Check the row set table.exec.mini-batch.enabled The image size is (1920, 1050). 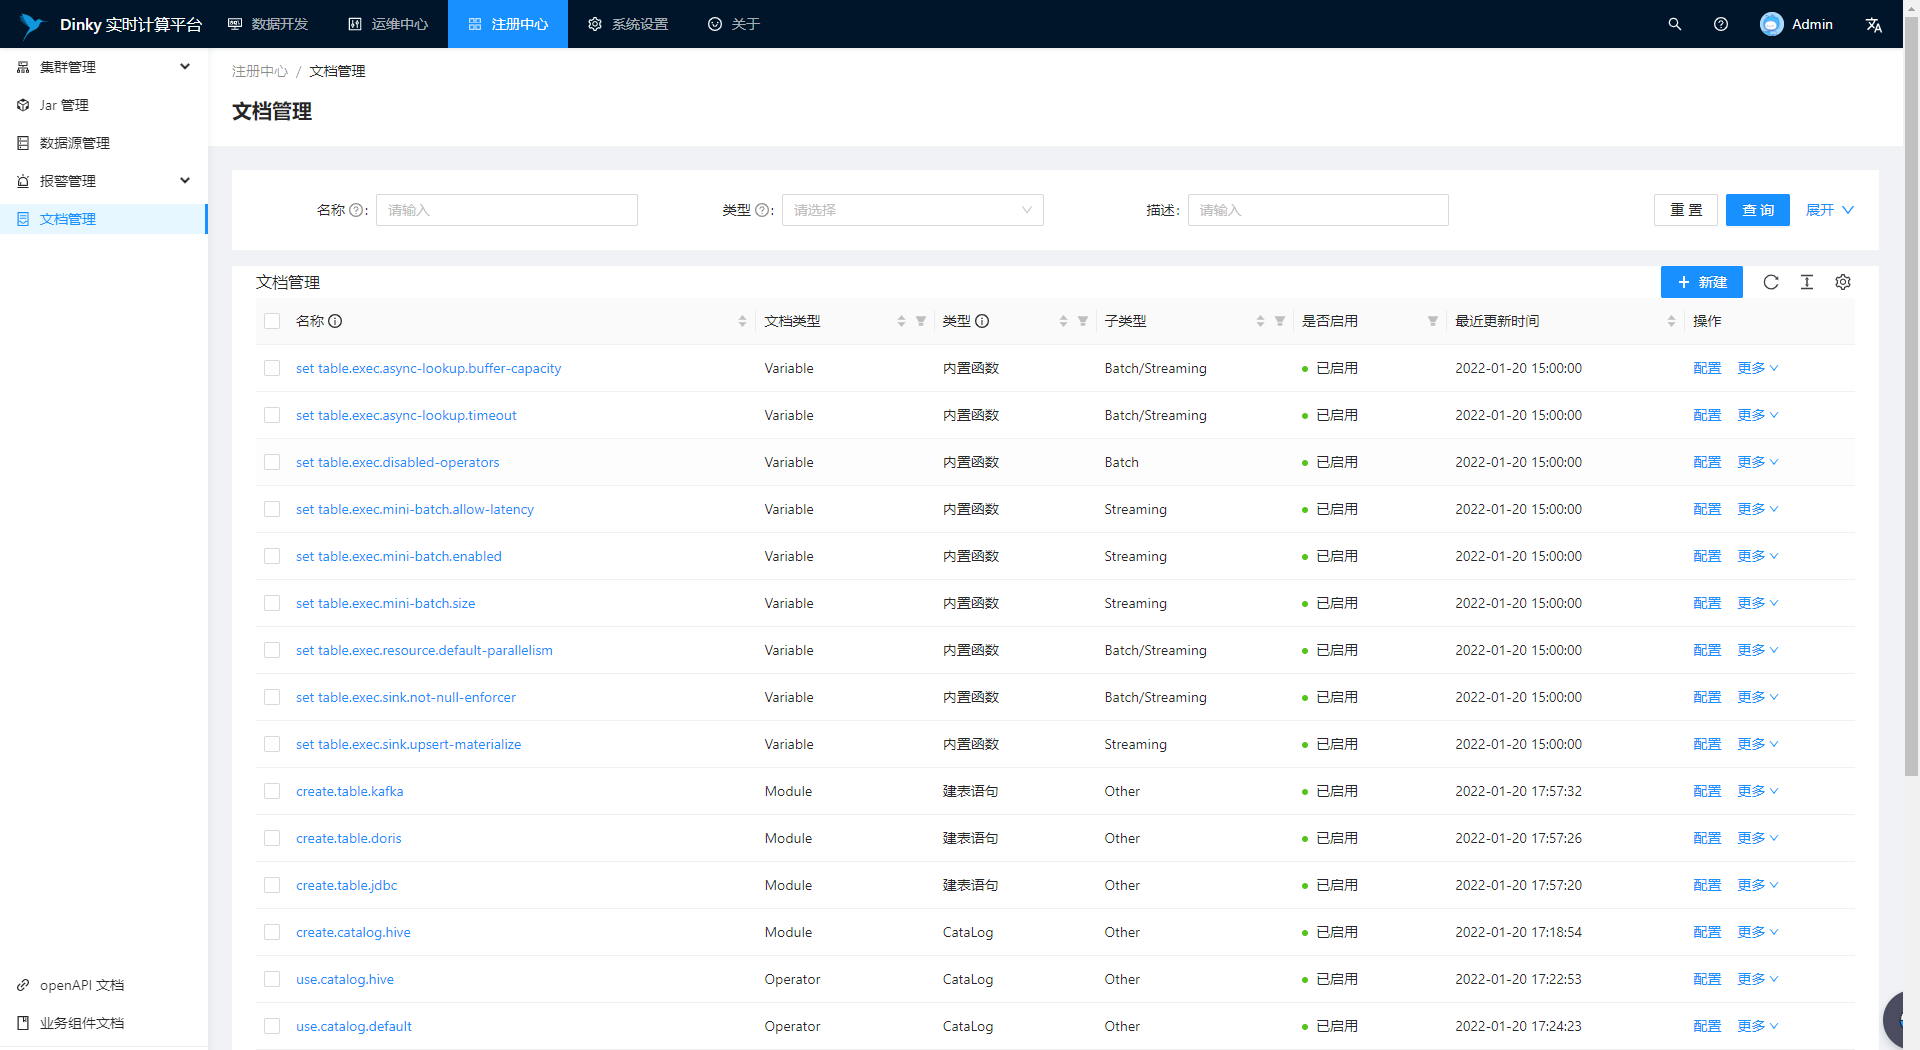(x=272, y=556)
